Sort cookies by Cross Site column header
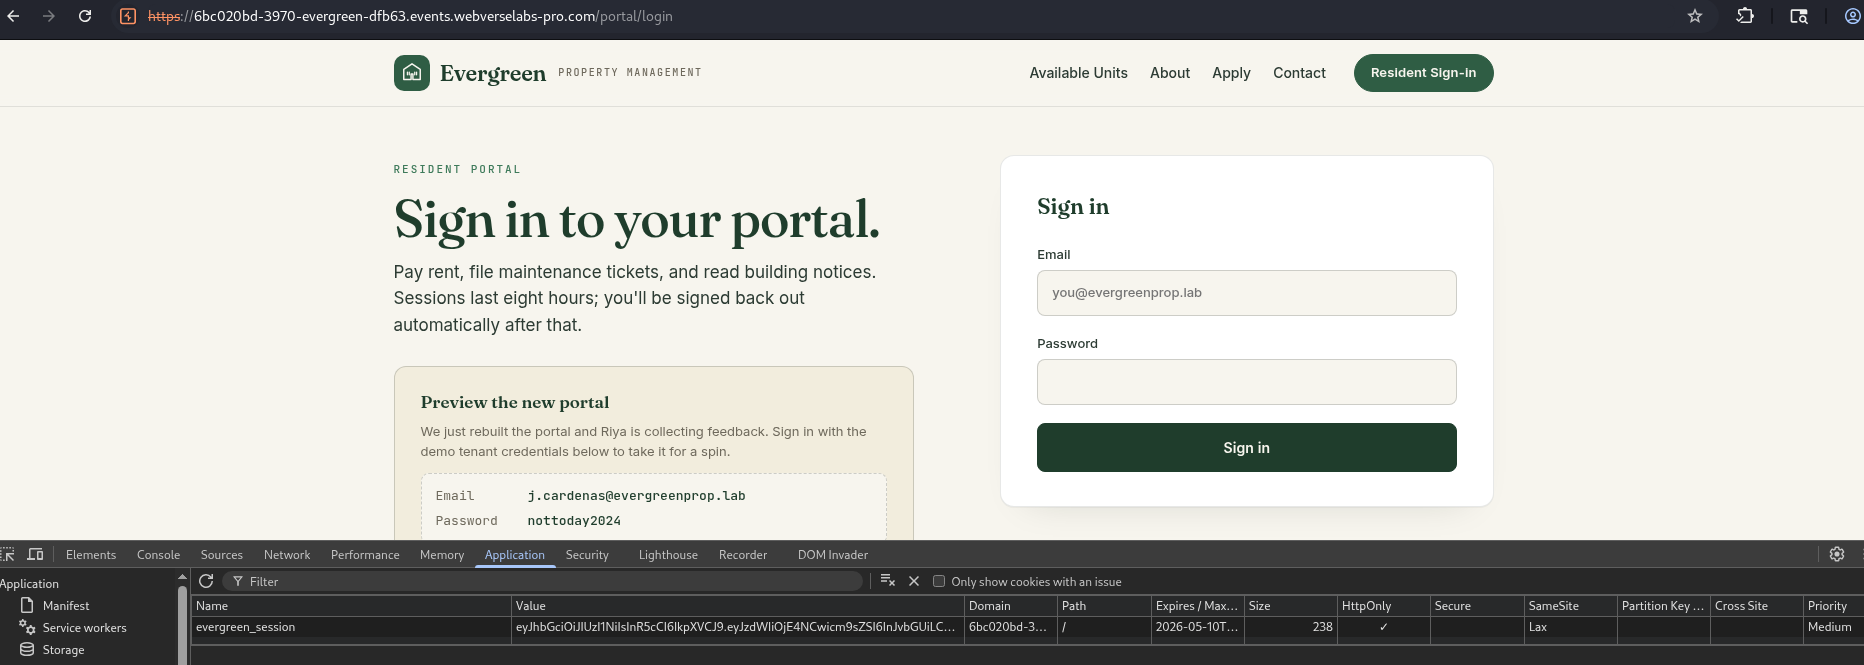 point(1756,606)
